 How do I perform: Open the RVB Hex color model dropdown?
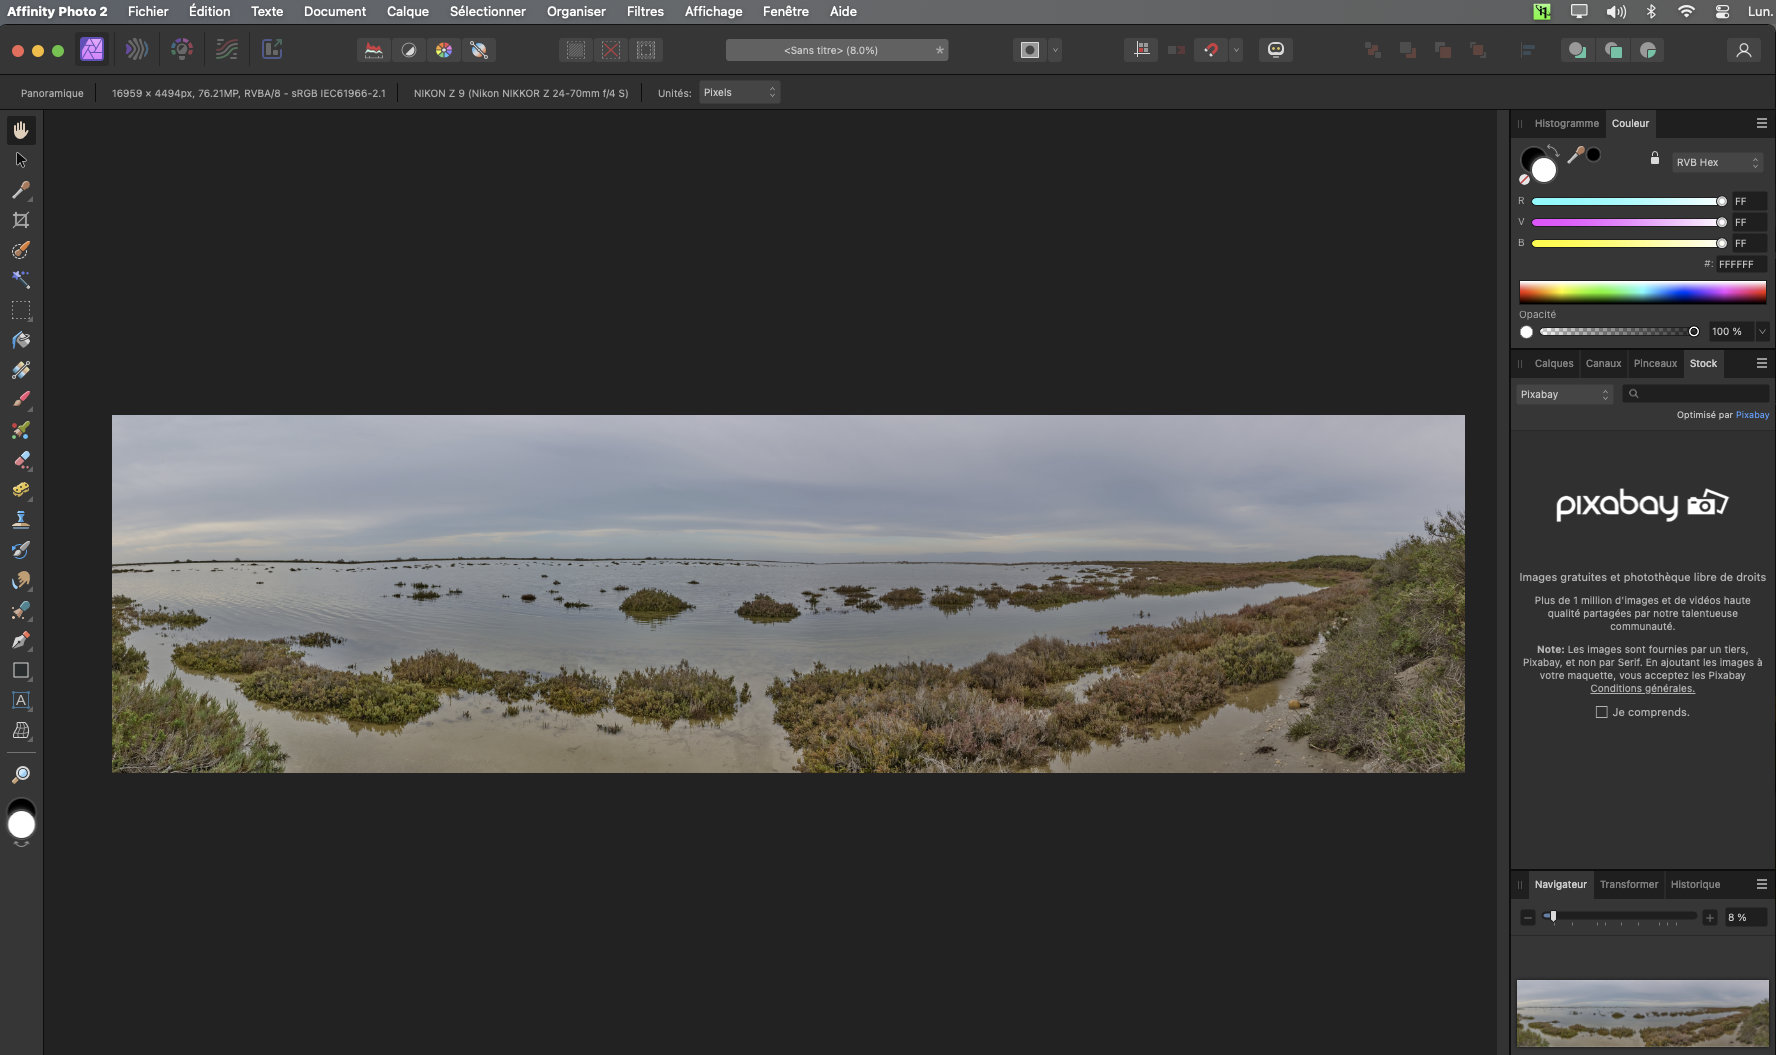point(1717,162)
